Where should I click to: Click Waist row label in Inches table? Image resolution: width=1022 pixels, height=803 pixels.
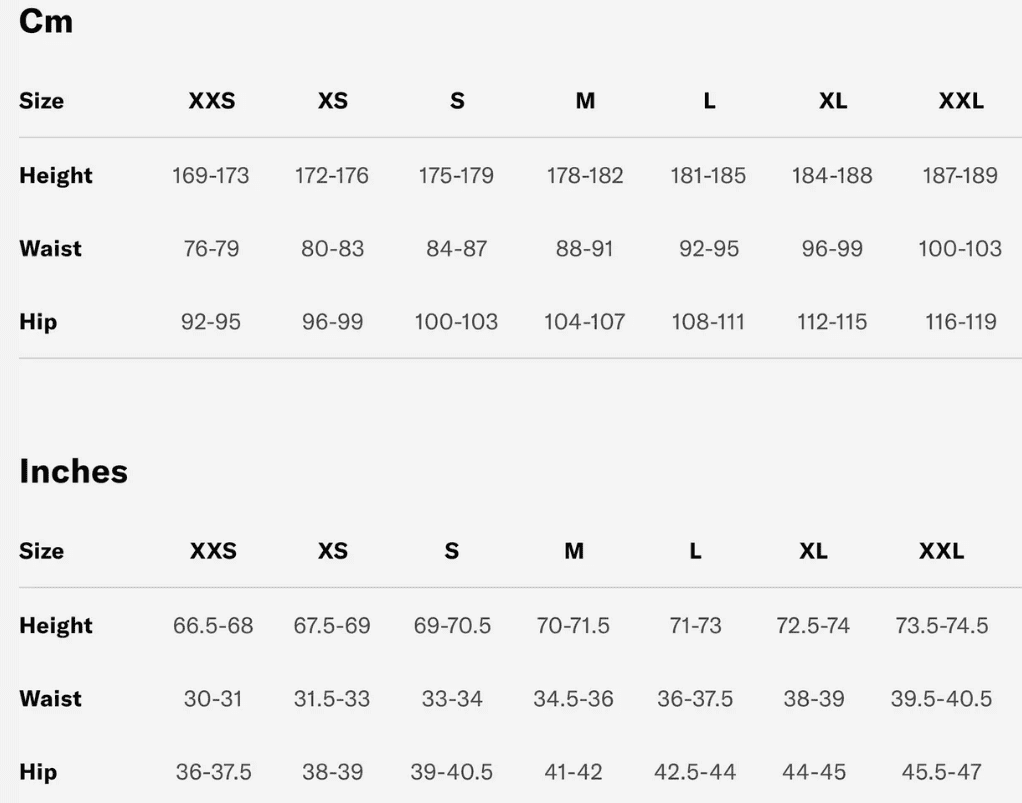52,698
